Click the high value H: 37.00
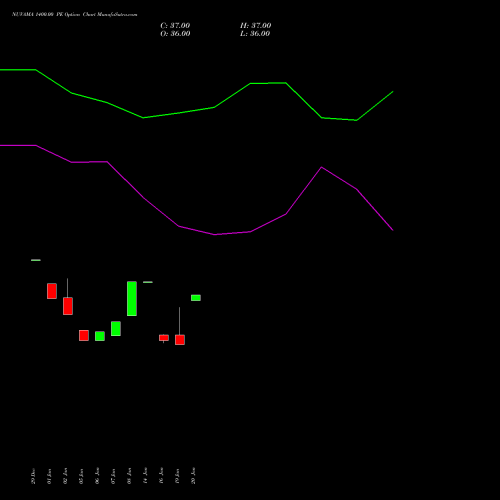Screen dimensions: 500x500 click(255, 26)
